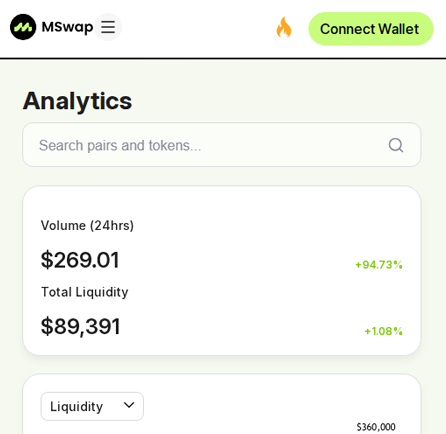Click the +94.73% volume change indicator

pos(379,265)
